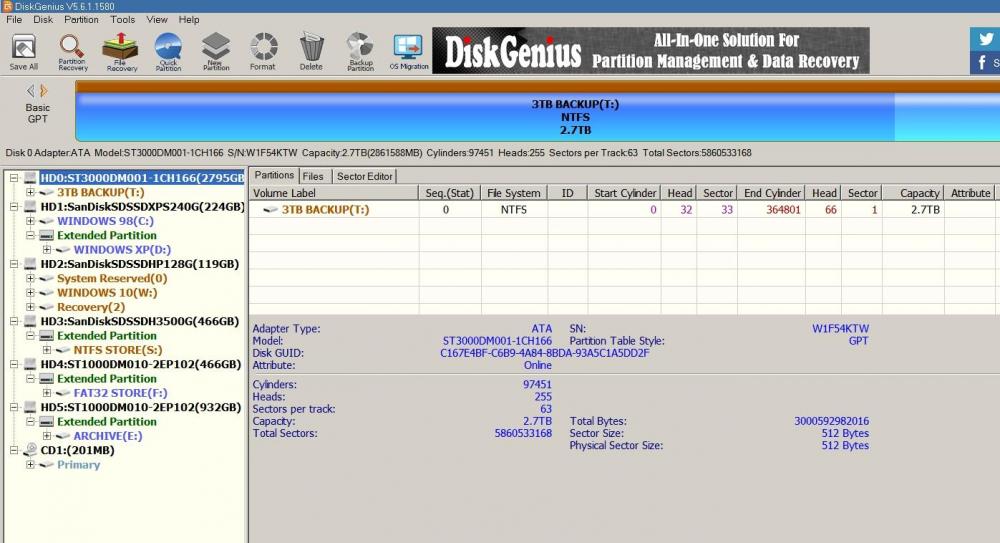Start the OS Migration tool

pos(408,50)
